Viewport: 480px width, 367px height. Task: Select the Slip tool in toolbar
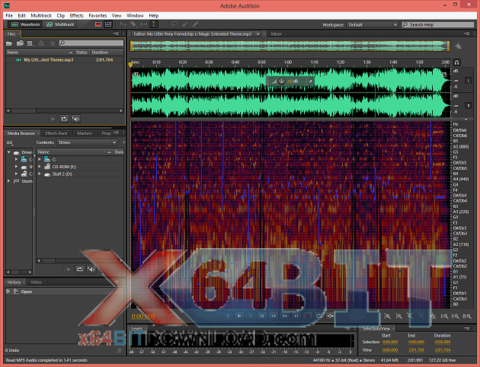pos(143,24)
